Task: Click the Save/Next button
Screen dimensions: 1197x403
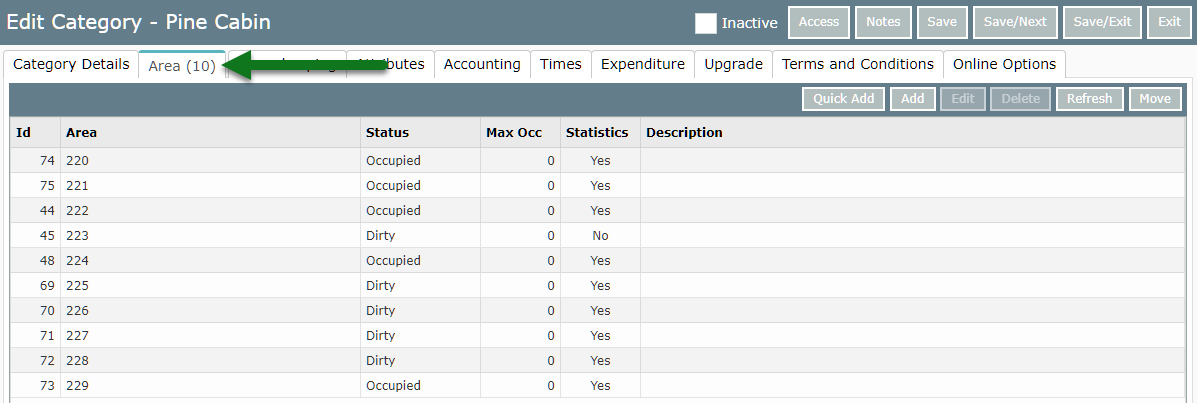Action: [x=1014, y=22]
